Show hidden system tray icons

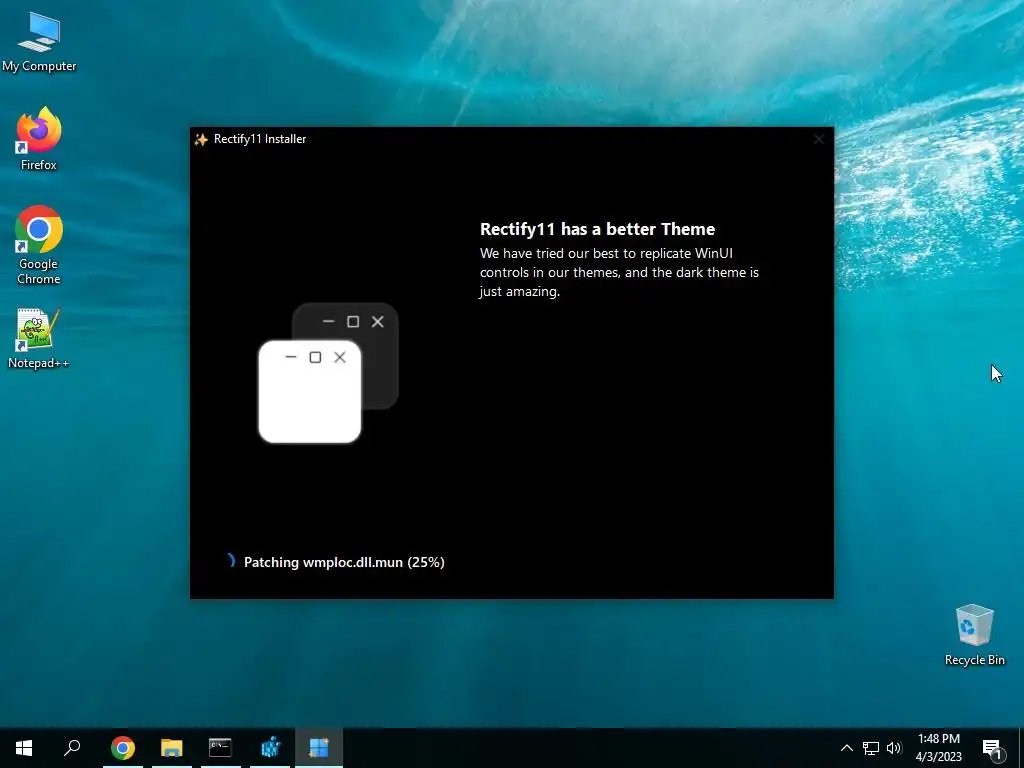click(x=846, y=748)
